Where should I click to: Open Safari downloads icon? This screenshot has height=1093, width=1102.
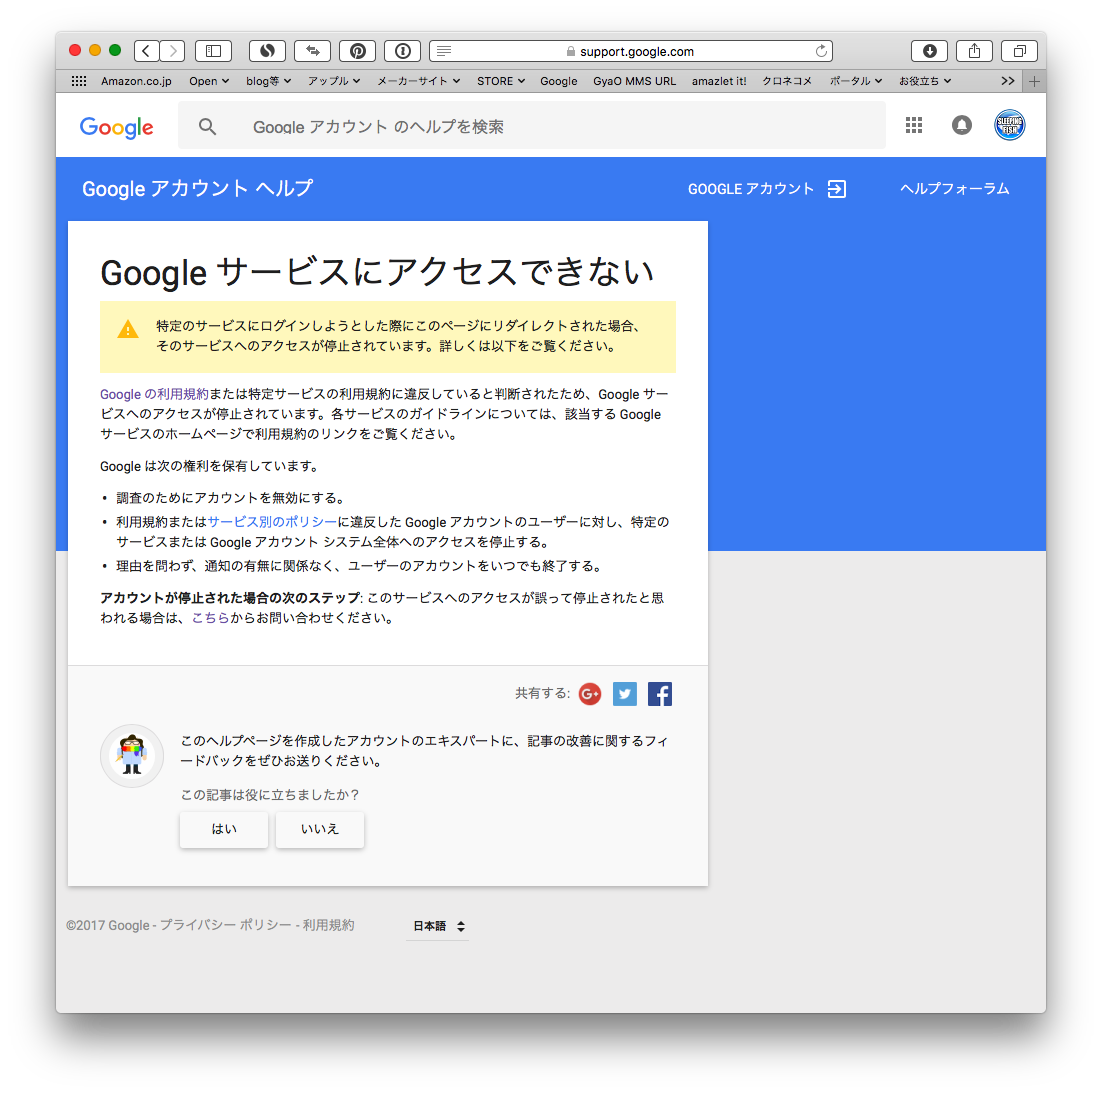929,51
